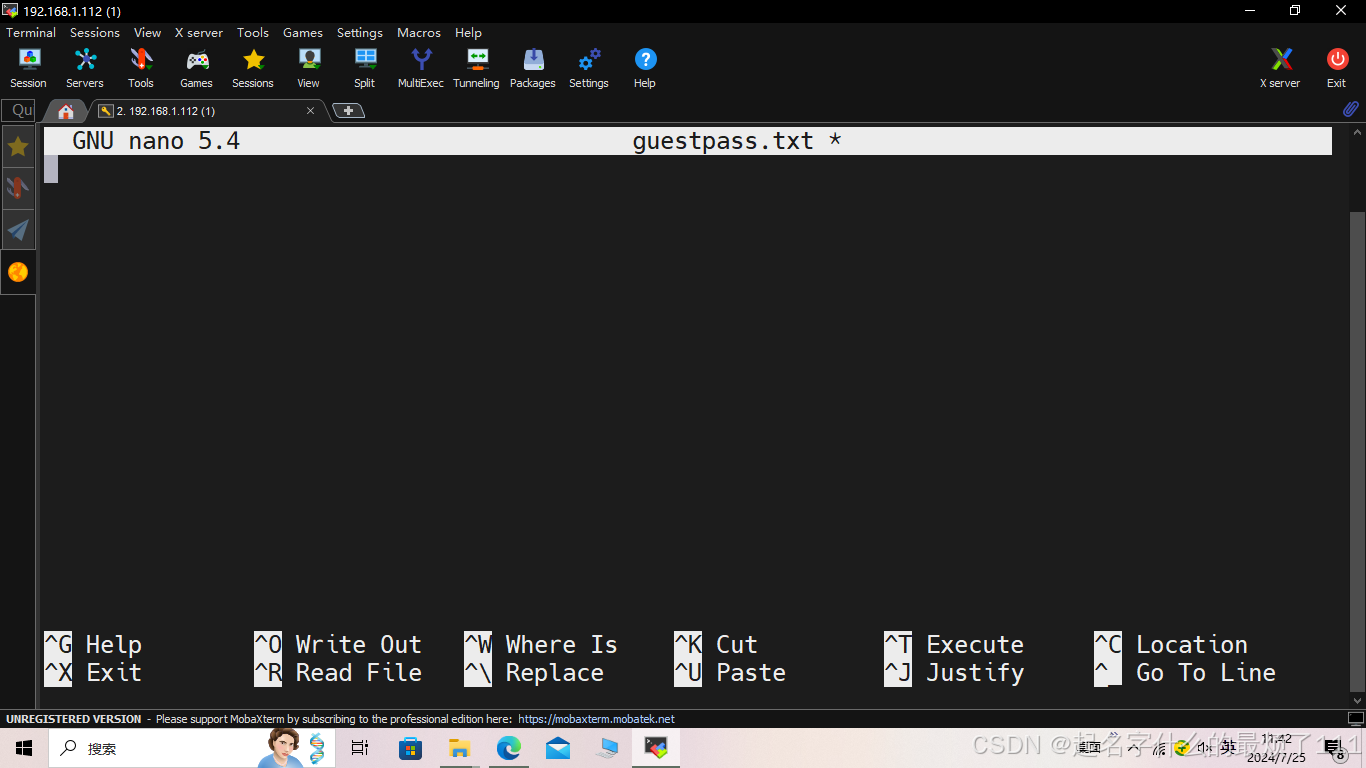Open the Tools menu in the menu bar
The width and height of the screenshot is (1366, 768).
253,32
